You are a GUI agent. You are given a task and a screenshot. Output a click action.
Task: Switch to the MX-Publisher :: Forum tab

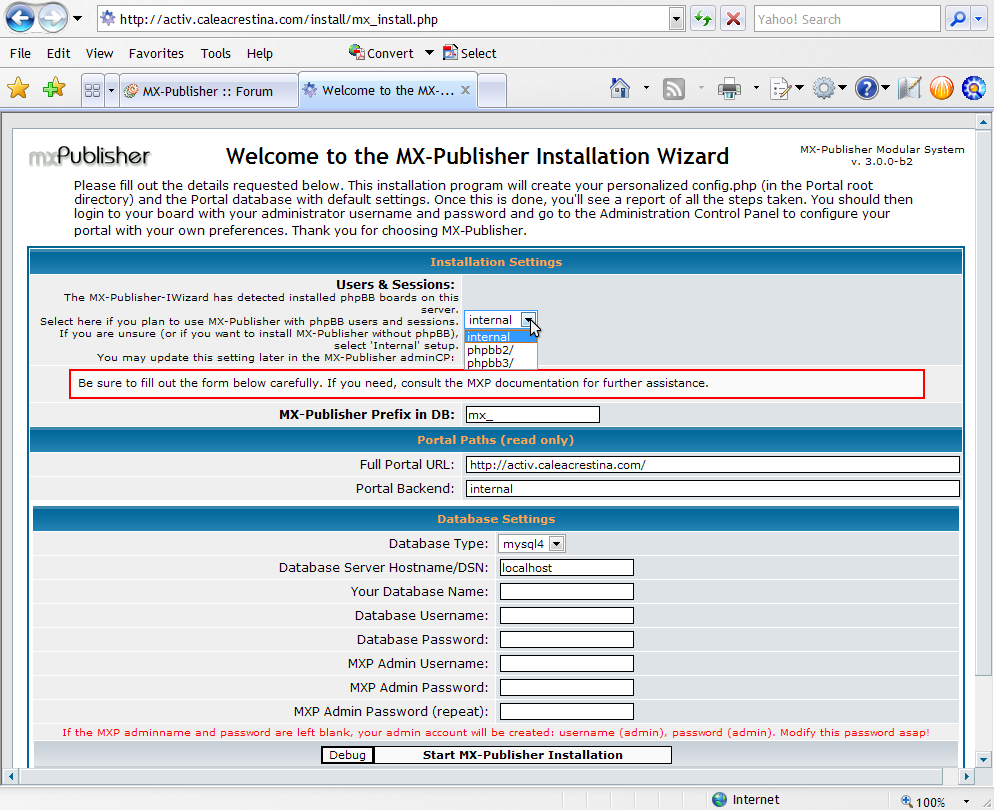click(x=208, y=91)
